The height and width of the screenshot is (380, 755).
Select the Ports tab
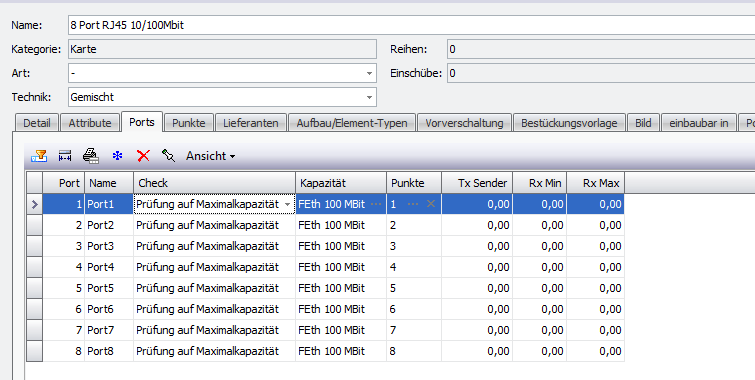click(142, 122)
